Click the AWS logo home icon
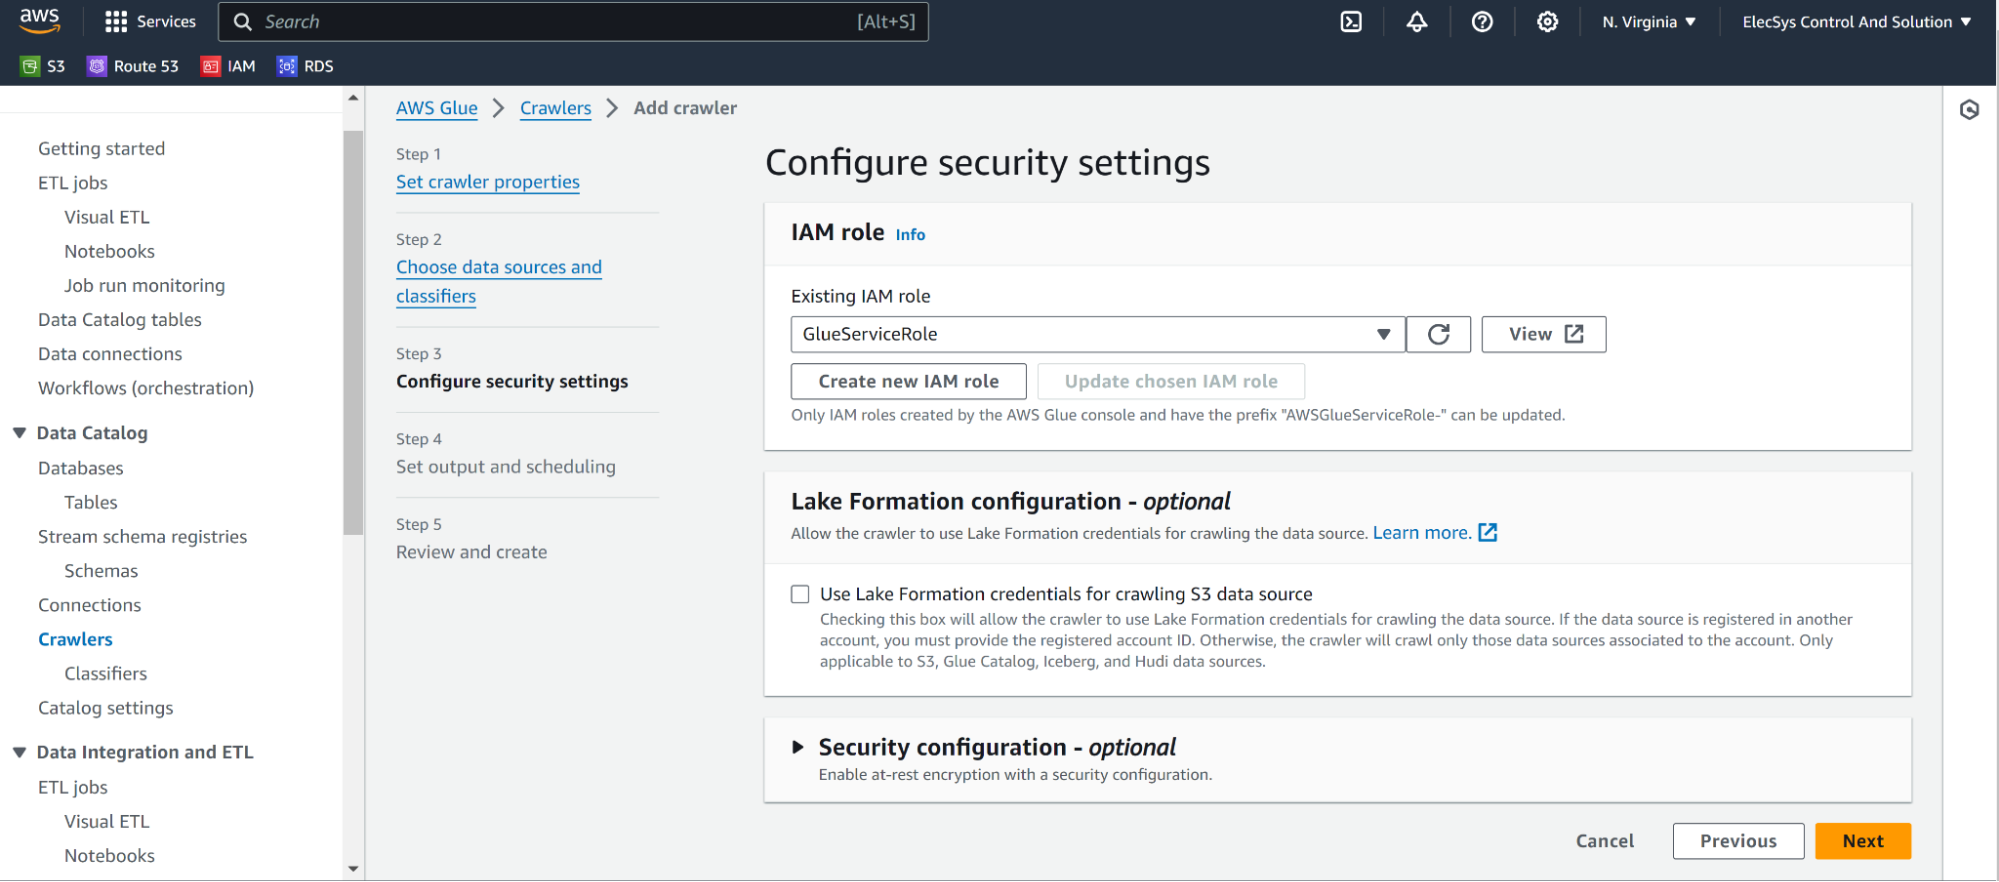This screenshot has width=1999, height=882. tap(40, 20)
